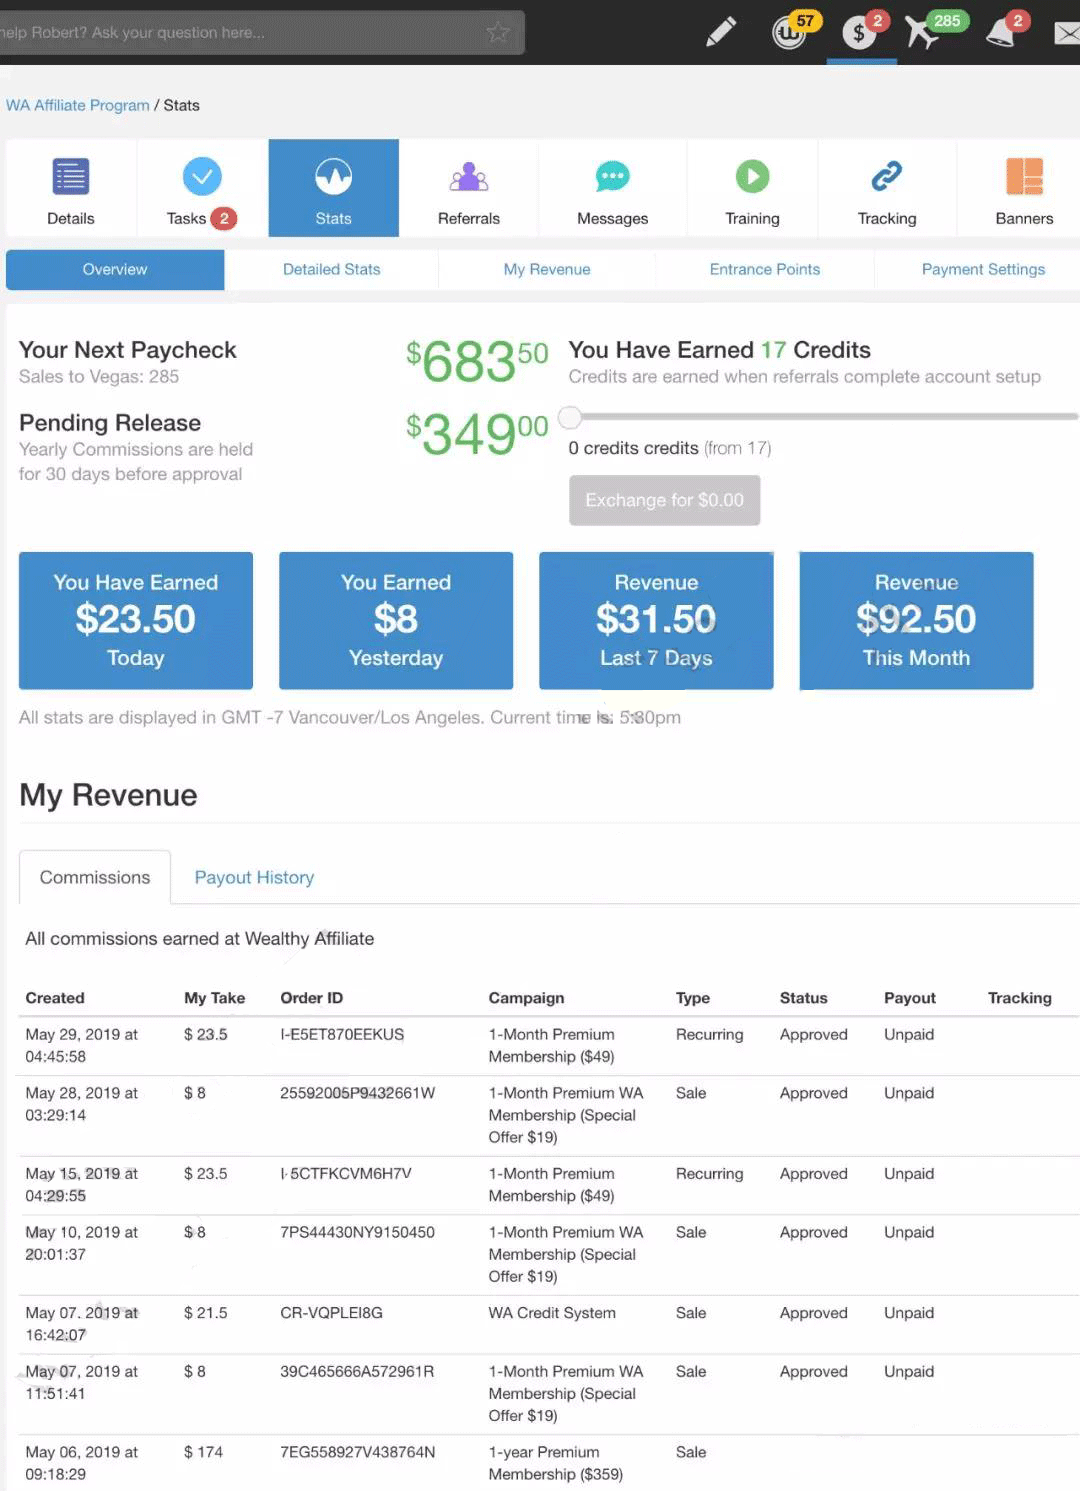Switch to the Overview sub-tab
The height and width of the screenshot is (1491, 1080).
[115, 270]
